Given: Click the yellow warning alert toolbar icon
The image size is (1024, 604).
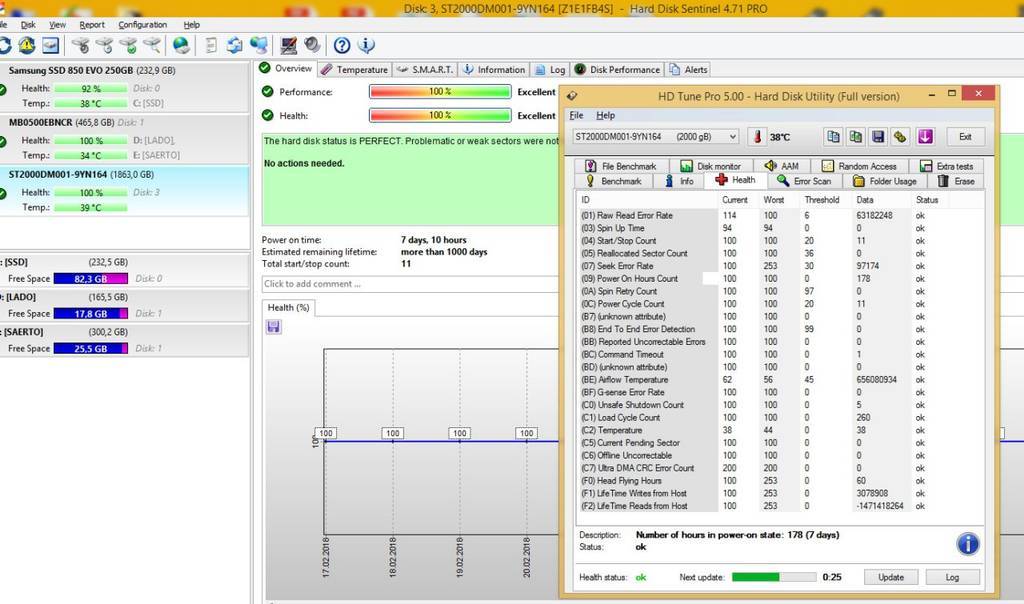Looking at the screenshot, I should click(x=27, y=45).
